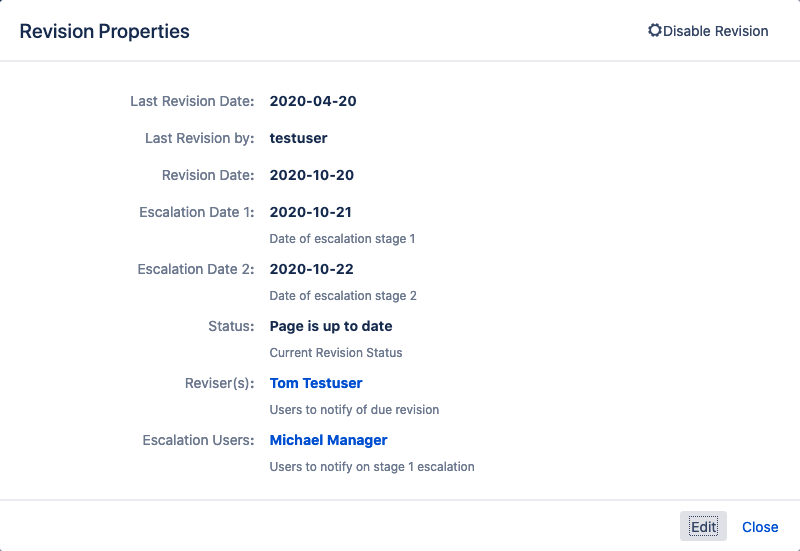The width and height of the screenshot is (800, 551).
Task: Open Tom Testuser's profile link
Action: point(316,383)
